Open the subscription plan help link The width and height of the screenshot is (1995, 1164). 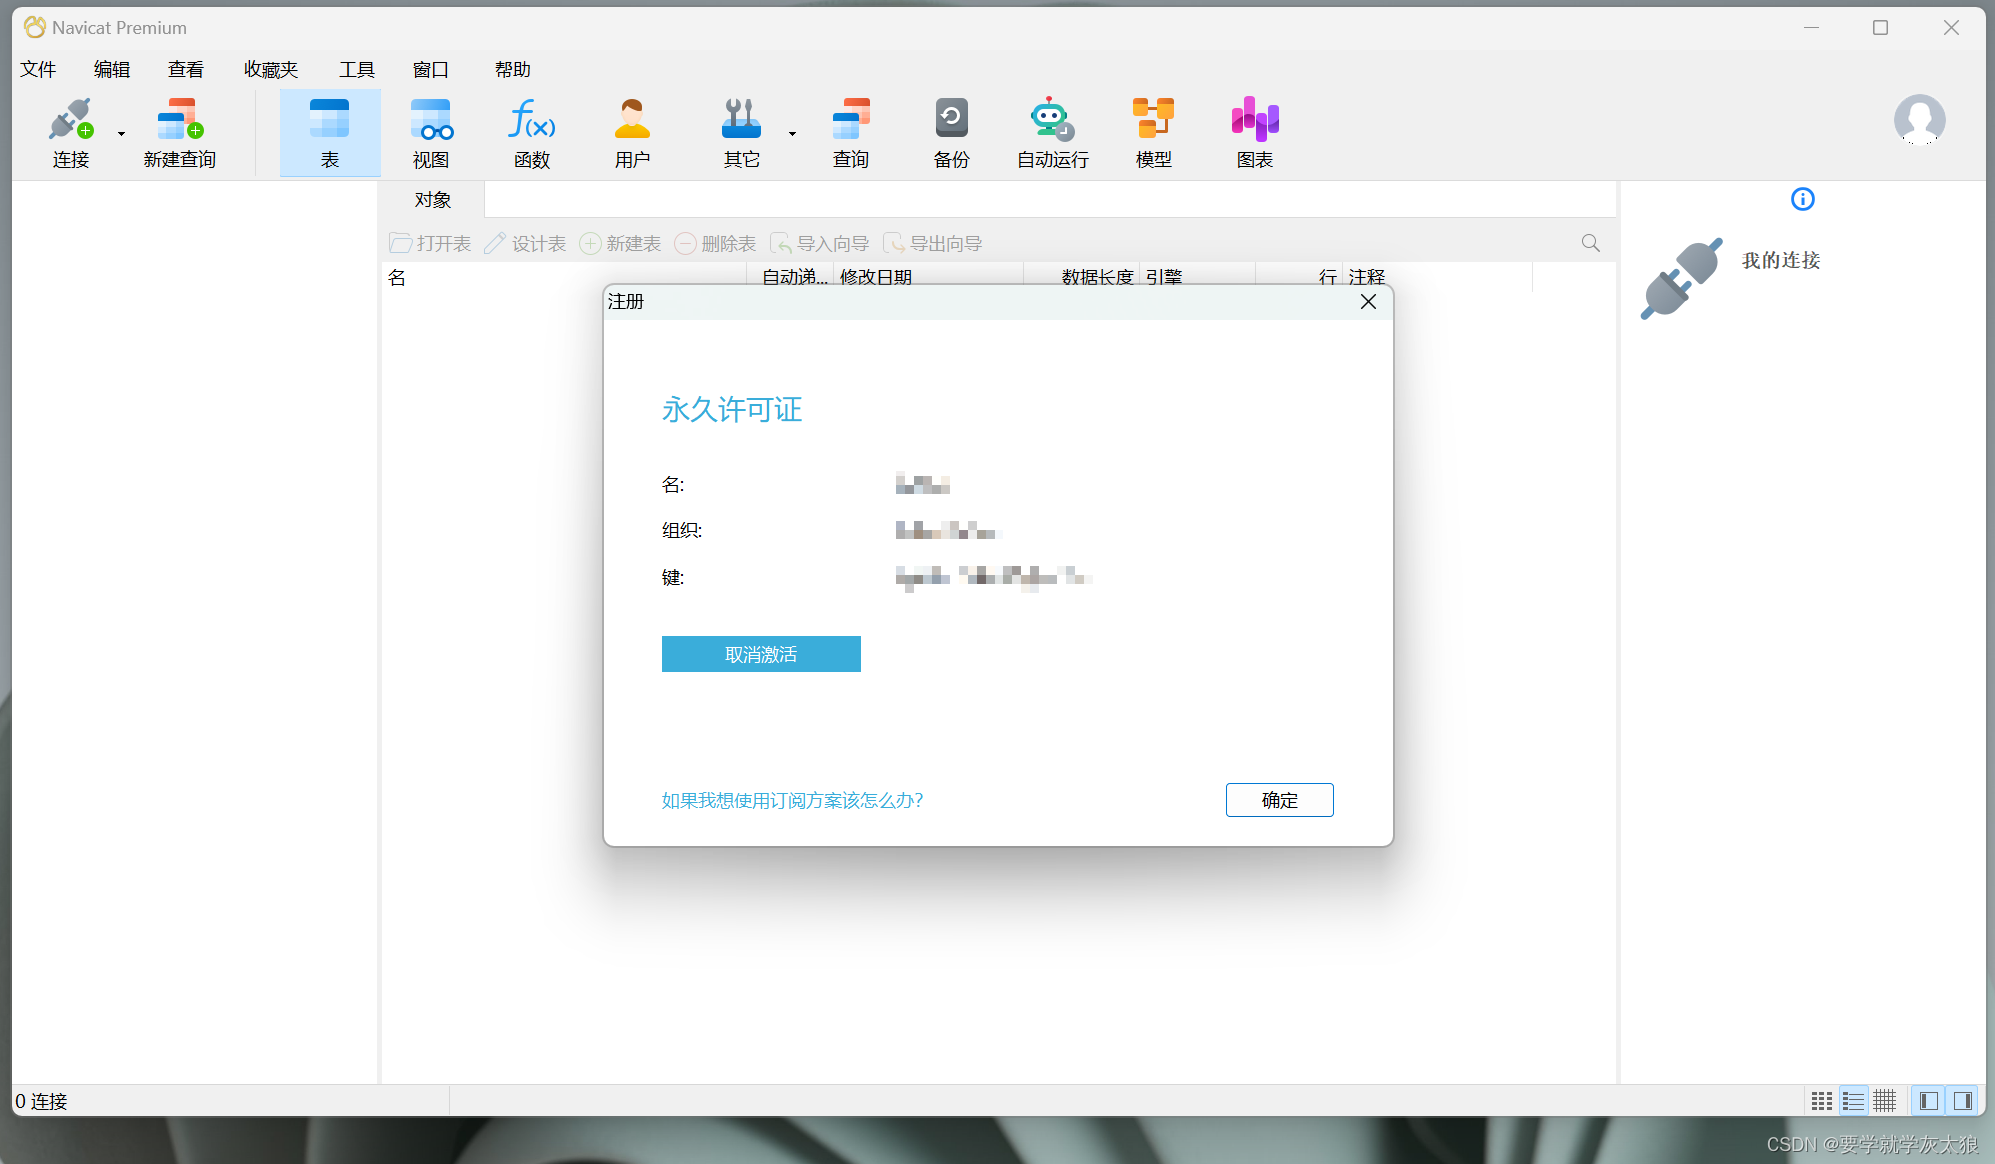click(792, 800)
